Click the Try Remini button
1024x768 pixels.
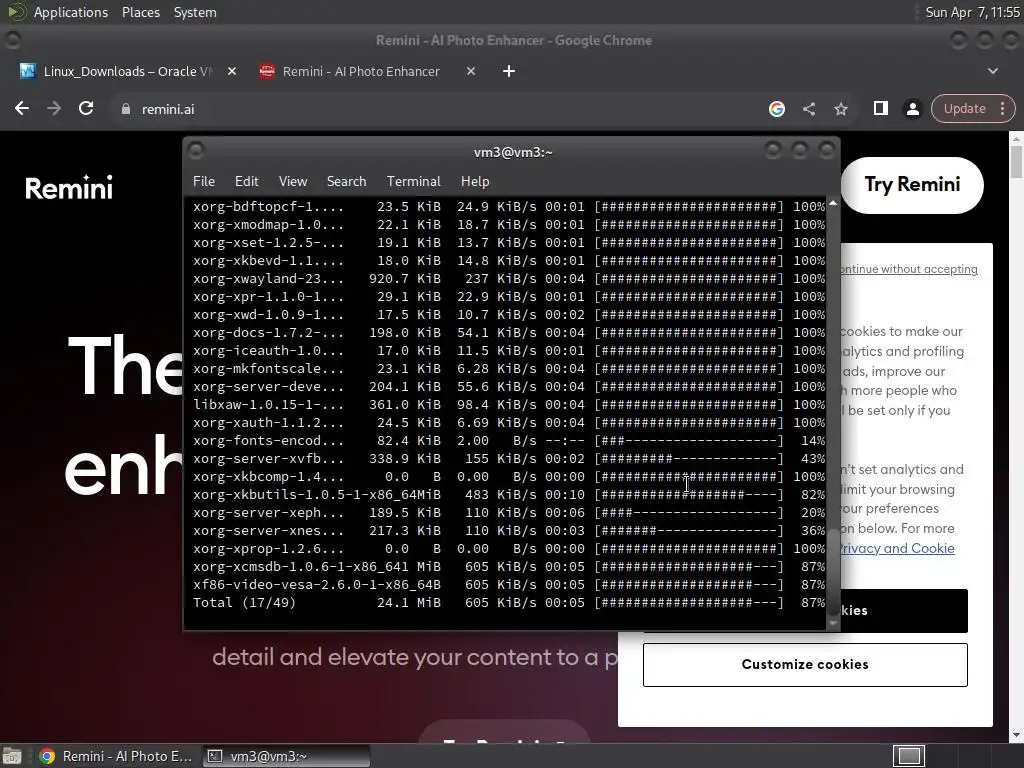pyautogui.click(x=912, y=185)
